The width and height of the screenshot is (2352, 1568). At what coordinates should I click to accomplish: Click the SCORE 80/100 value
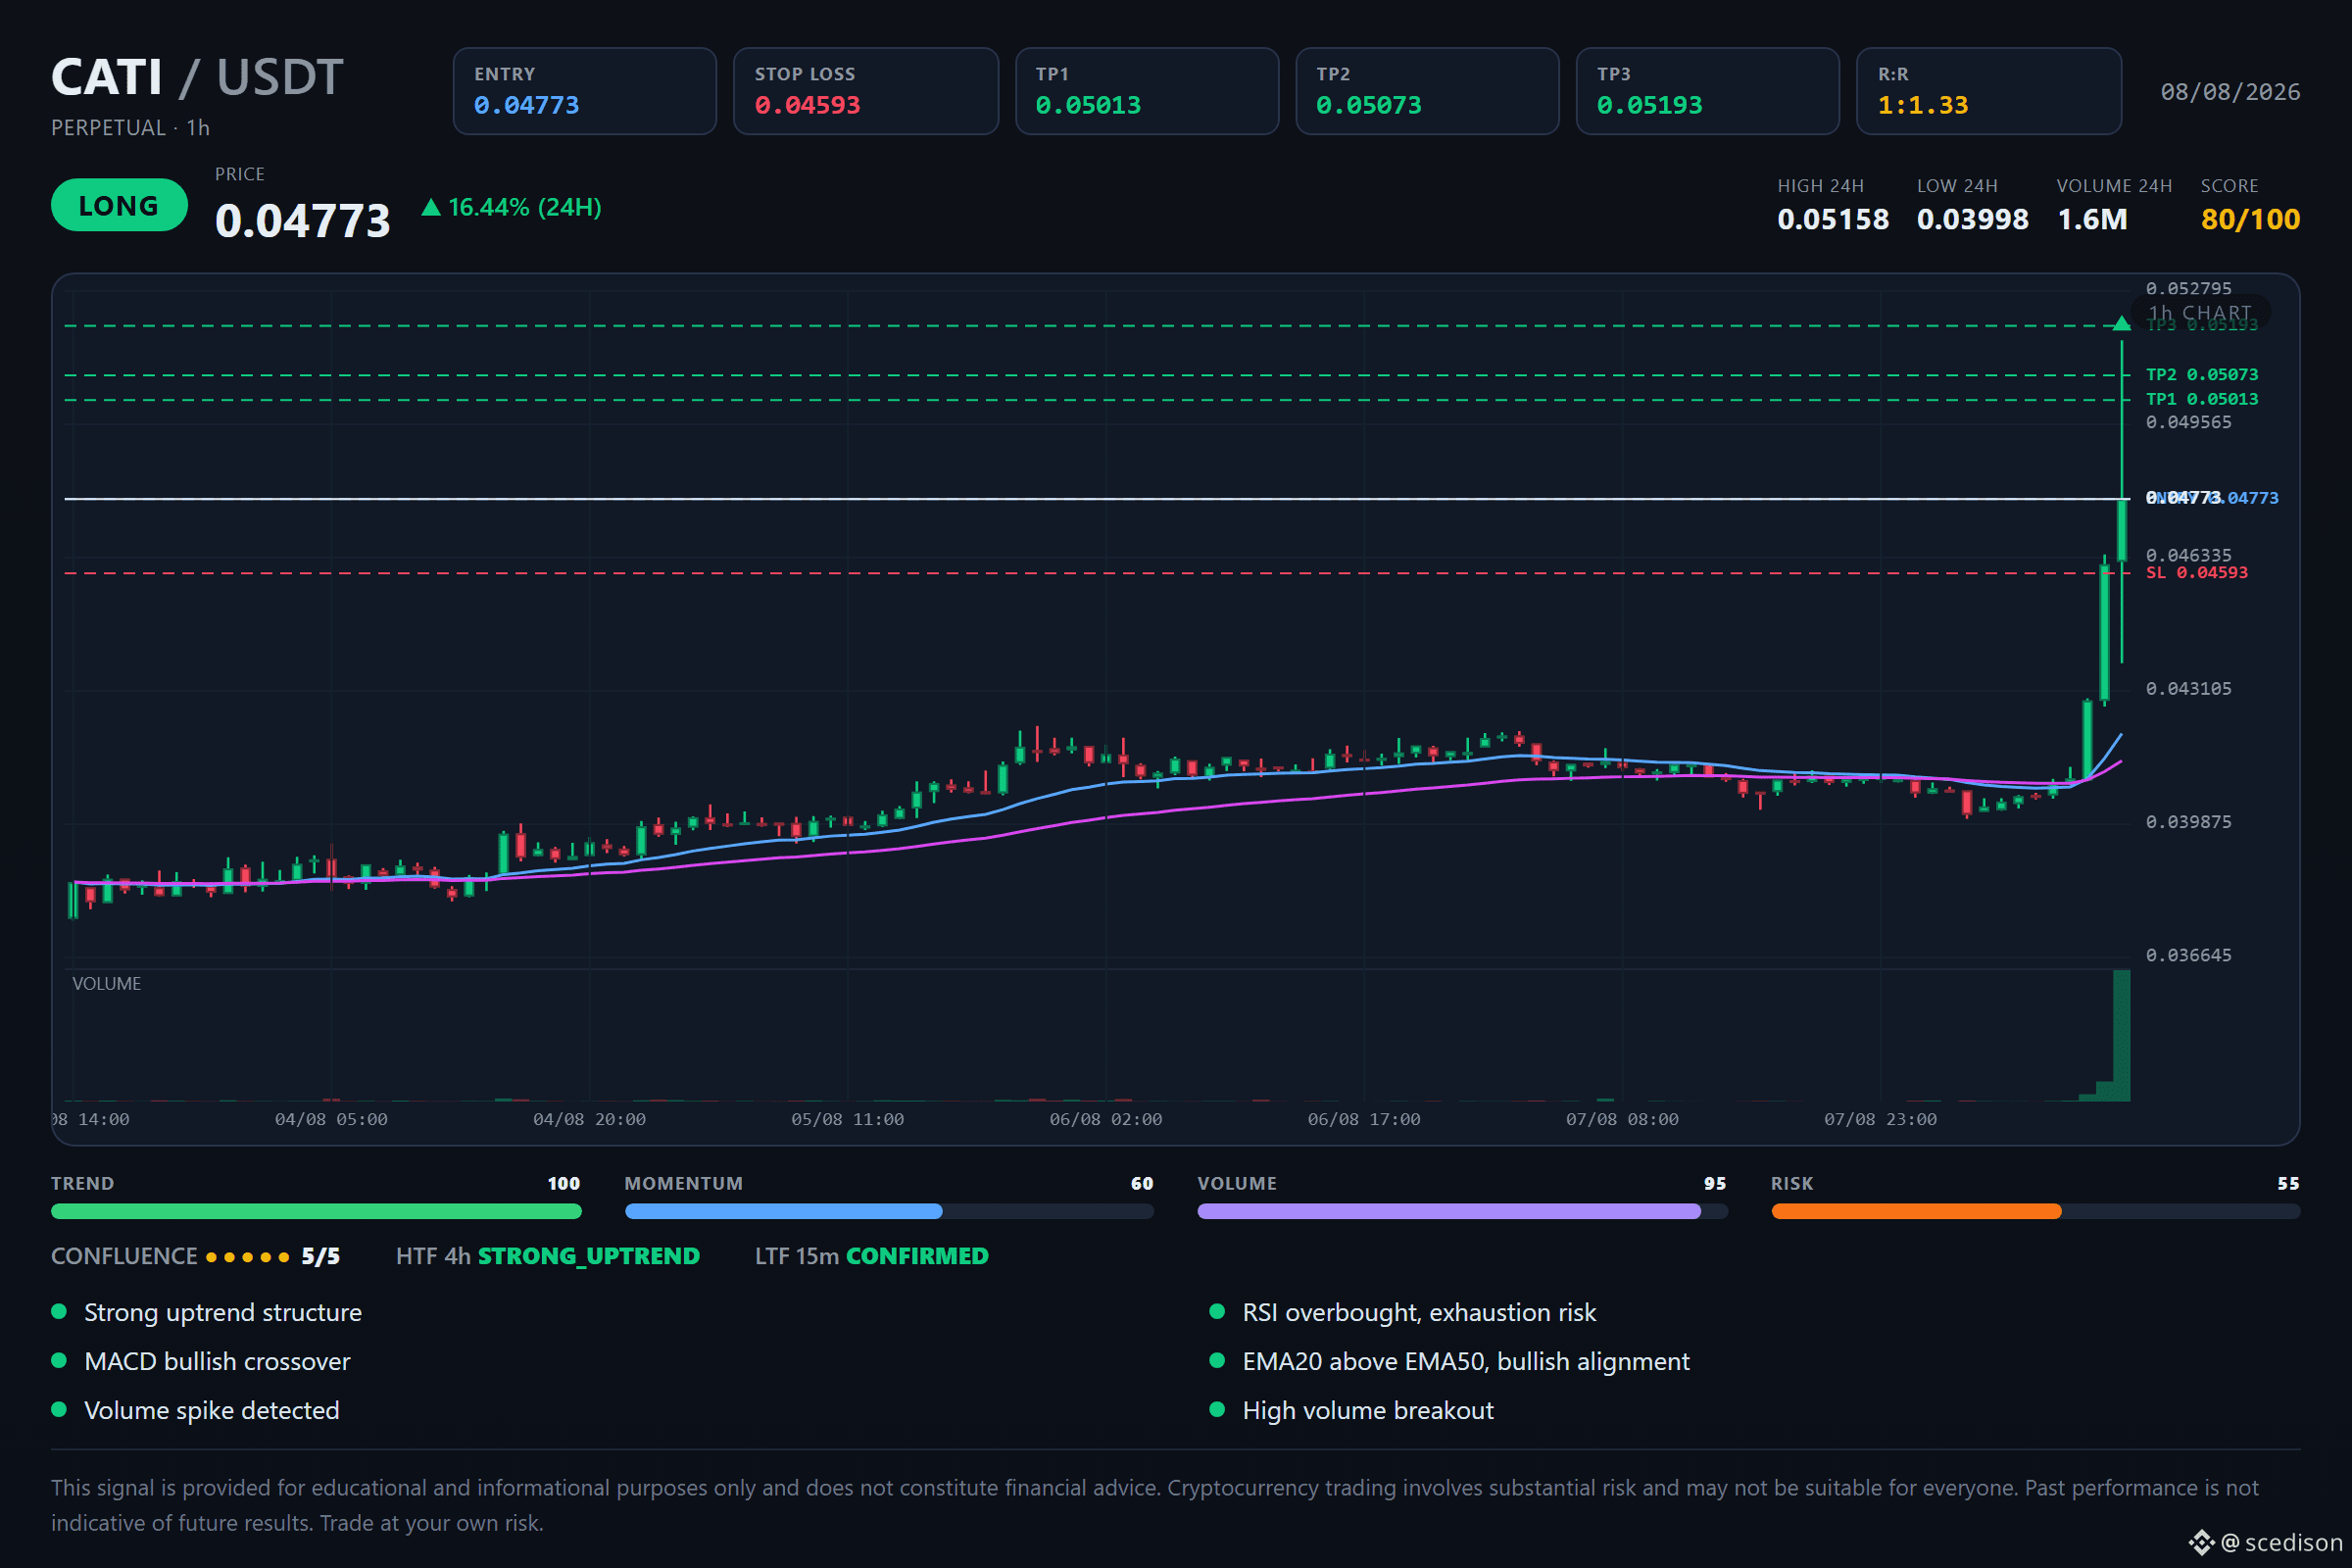[2250, 219]
